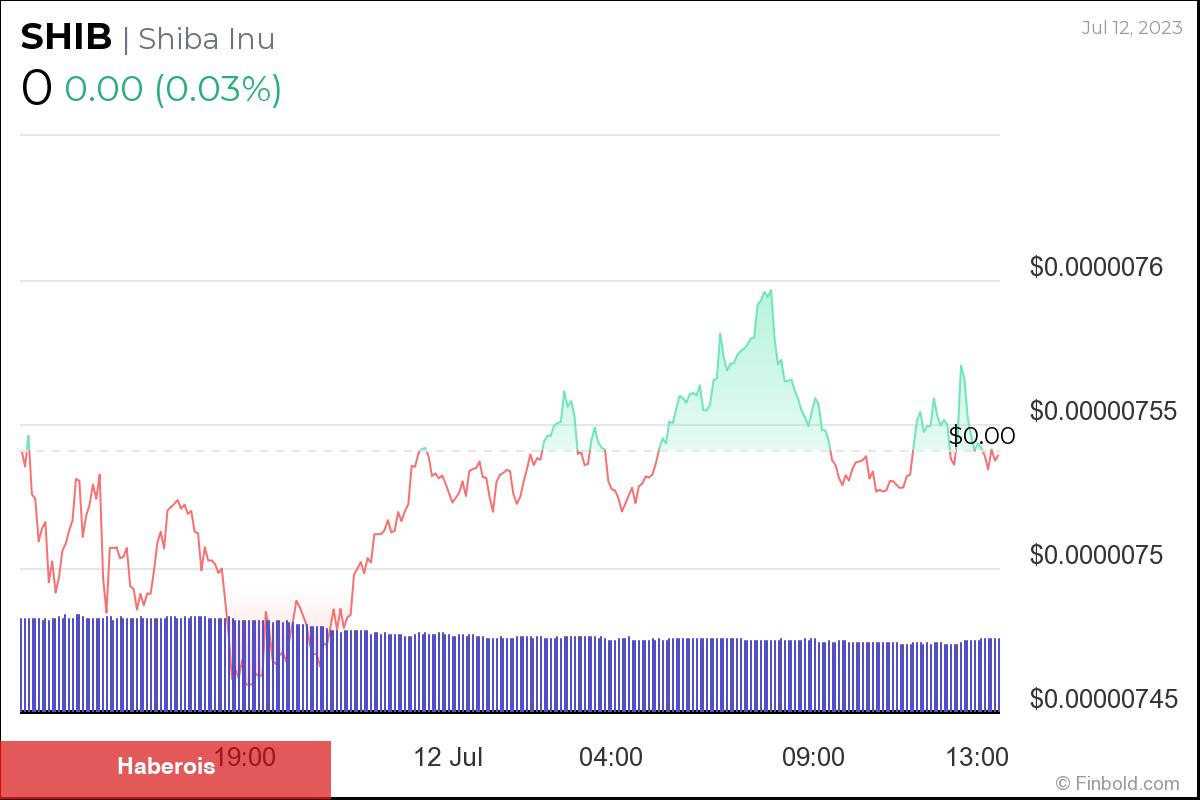Click the $0.00000745 axis label
The image size is (1200, 800).
coord(1104,698)
